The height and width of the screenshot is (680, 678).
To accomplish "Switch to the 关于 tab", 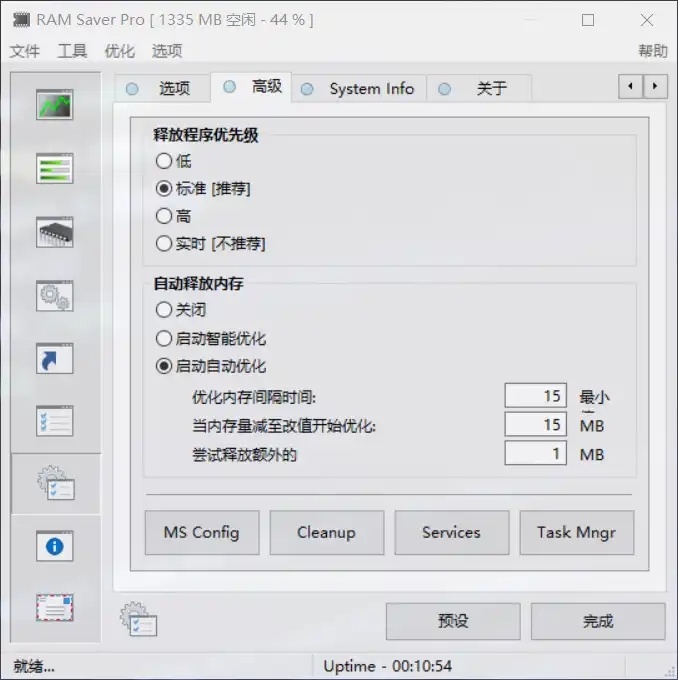I will pos(479,88).
